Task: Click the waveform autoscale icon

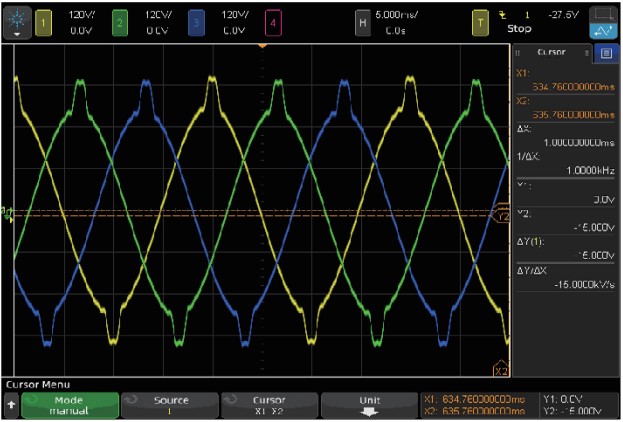Action: pos(603,30)
